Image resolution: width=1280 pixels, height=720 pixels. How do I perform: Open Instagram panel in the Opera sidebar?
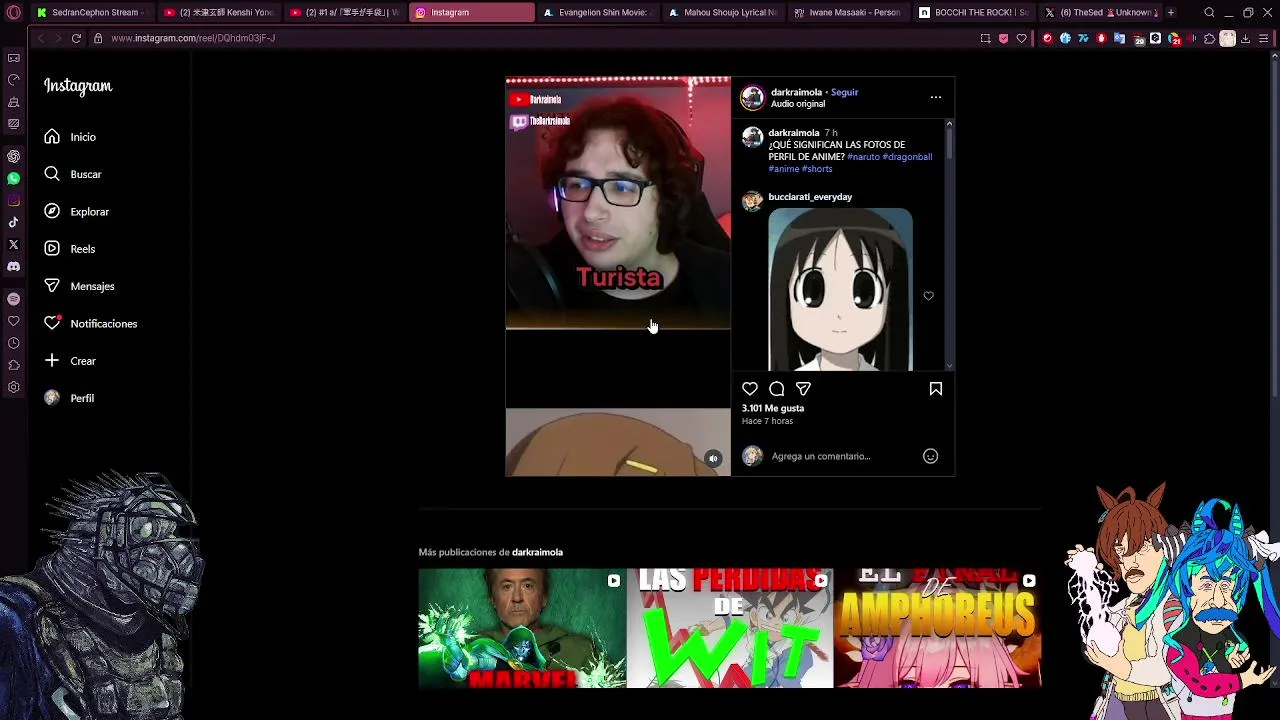tap(13, 201)
